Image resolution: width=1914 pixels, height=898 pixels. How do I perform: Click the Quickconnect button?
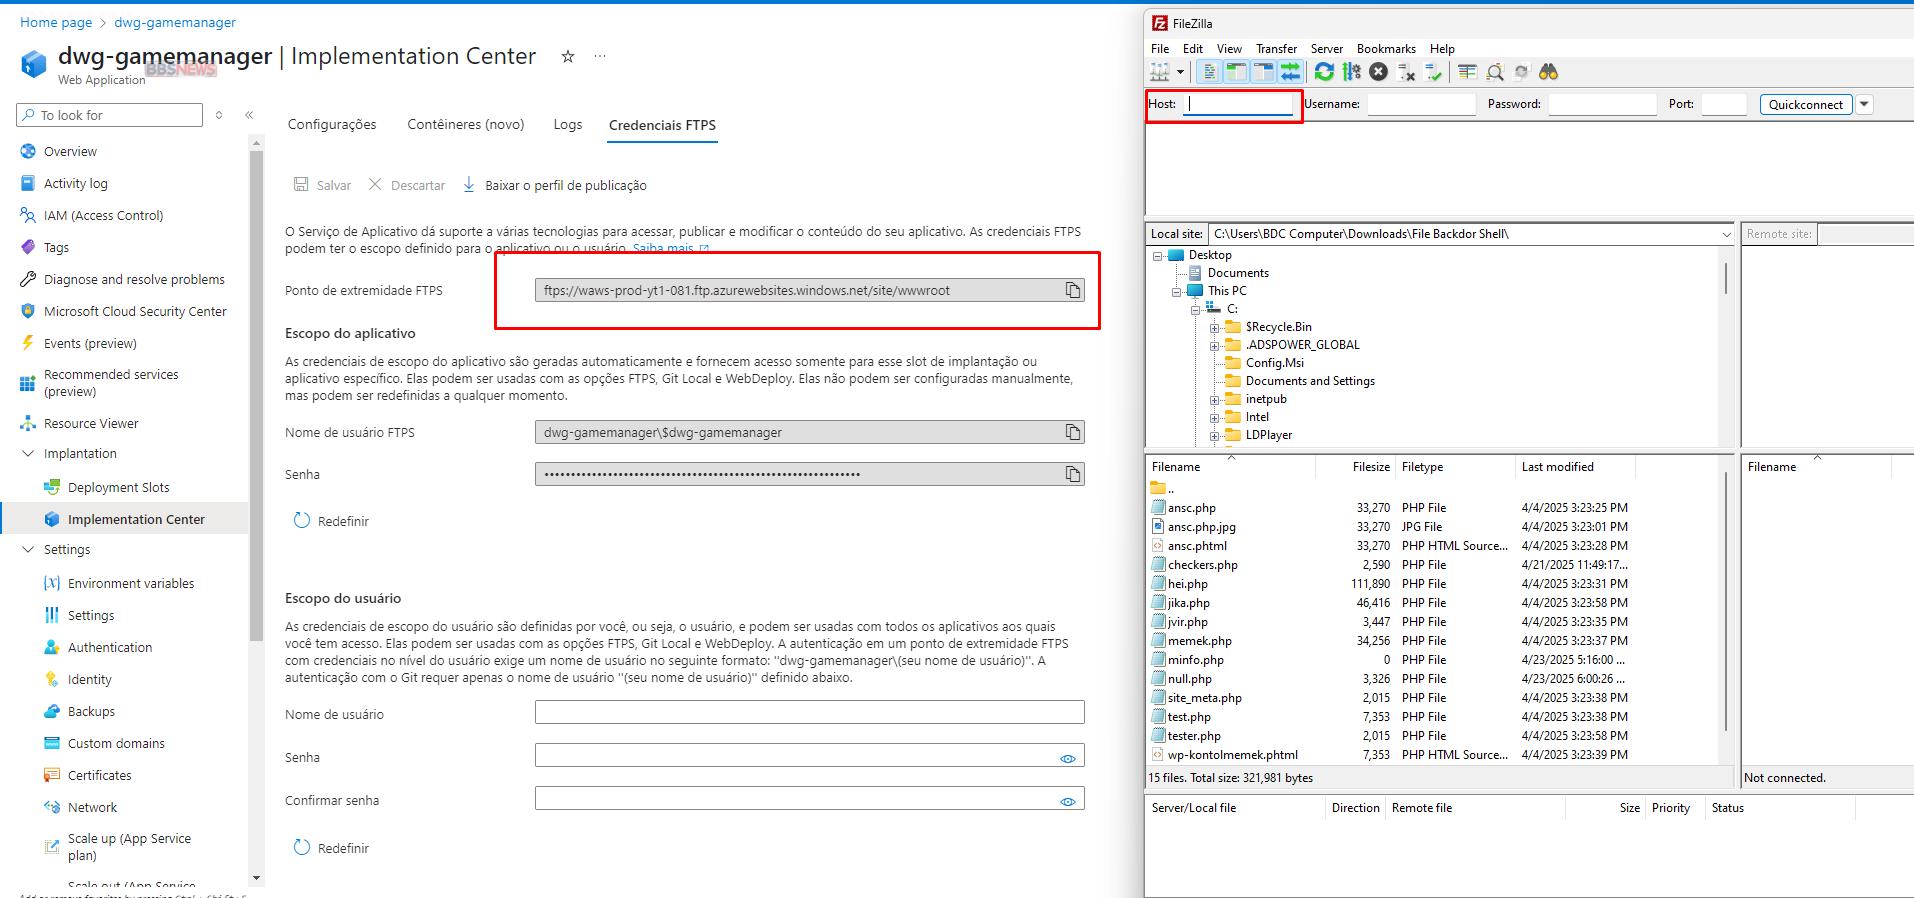(x=1805, y=104)
